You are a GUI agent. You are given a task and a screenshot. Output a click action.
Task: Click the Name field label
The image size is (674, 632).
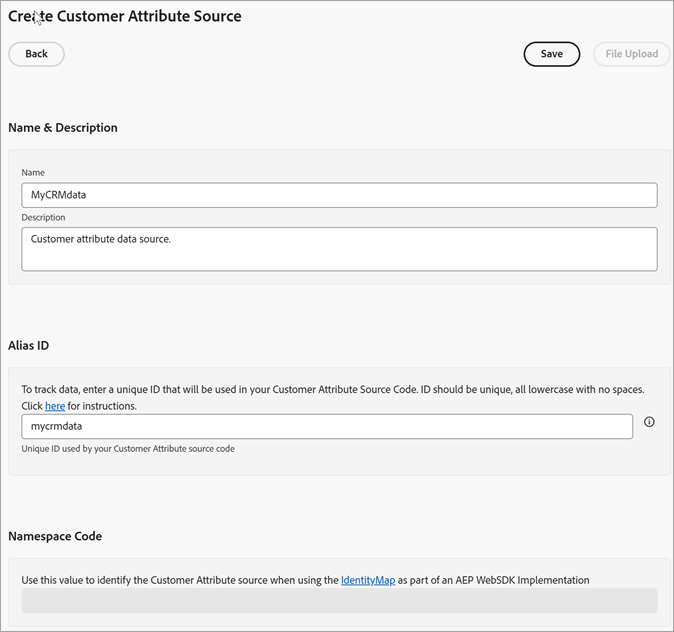[x=33, y=173]
